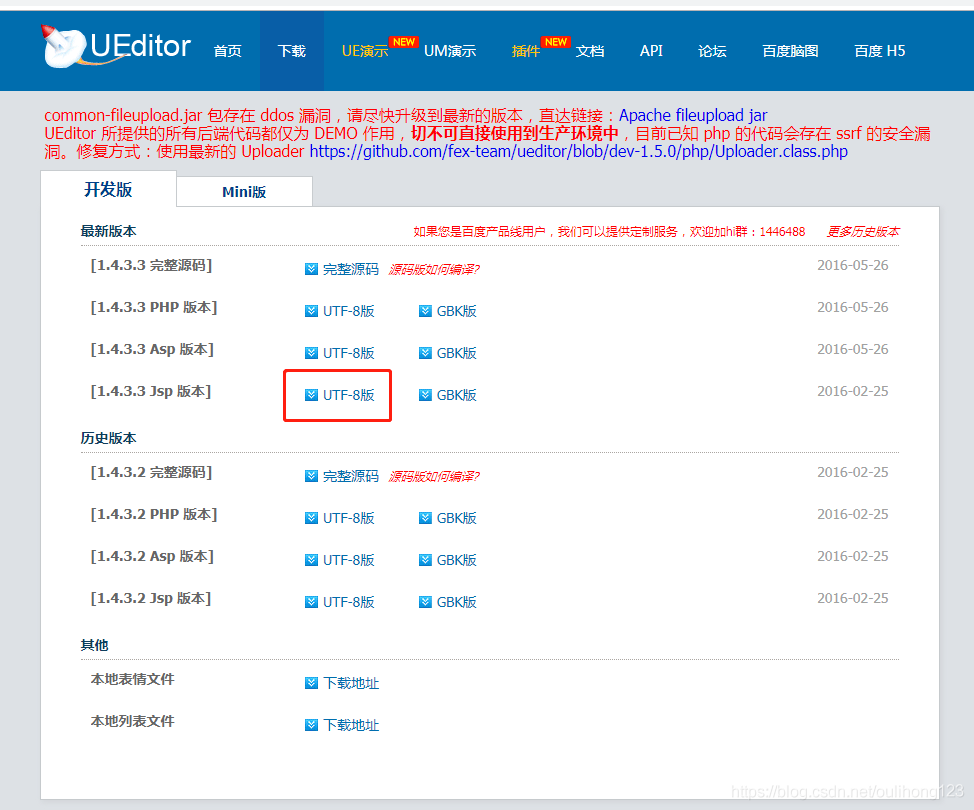The image size is (974, 810).
Task: Click GBK download icon for 1.4.3.2 Jsp
Action: 425,602
